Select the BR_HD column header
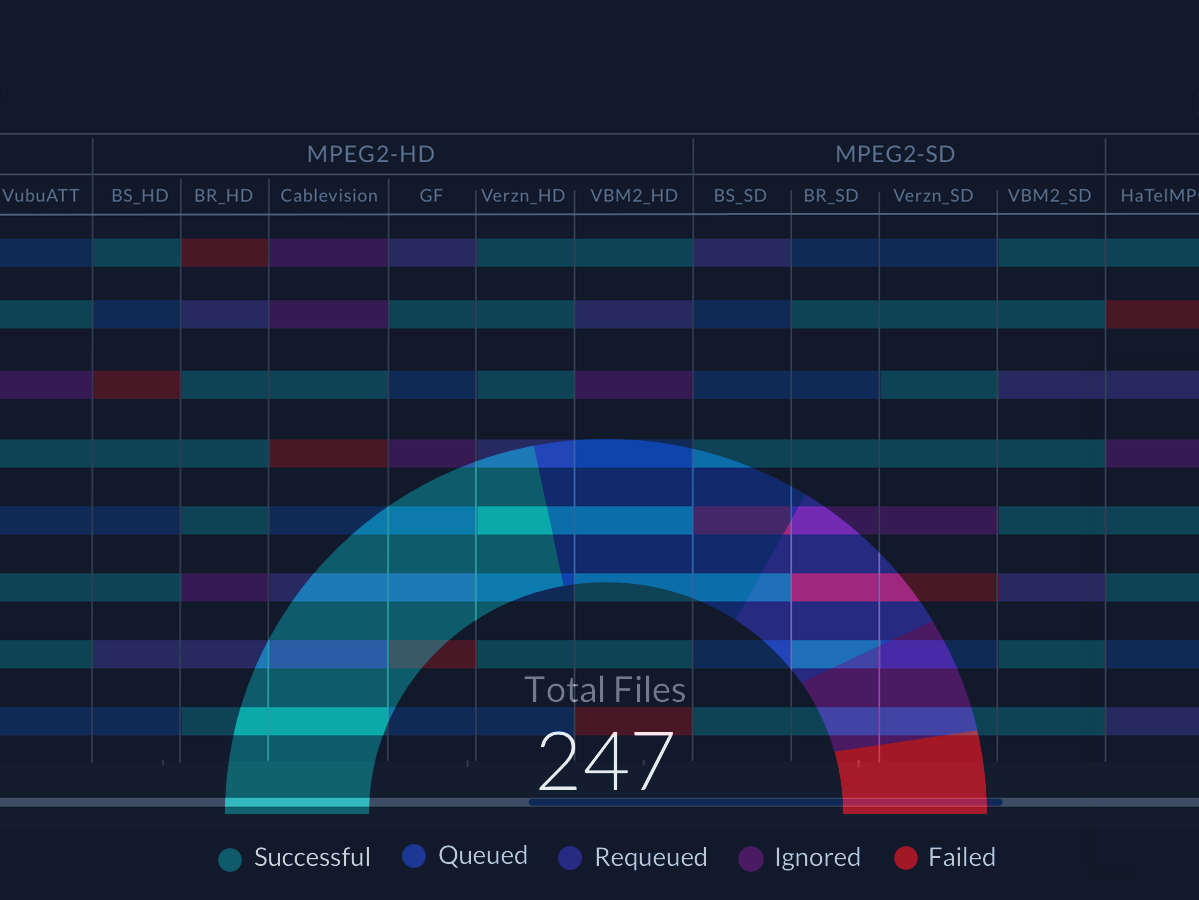Viewport: 1199px width, 900px height. 223,196
